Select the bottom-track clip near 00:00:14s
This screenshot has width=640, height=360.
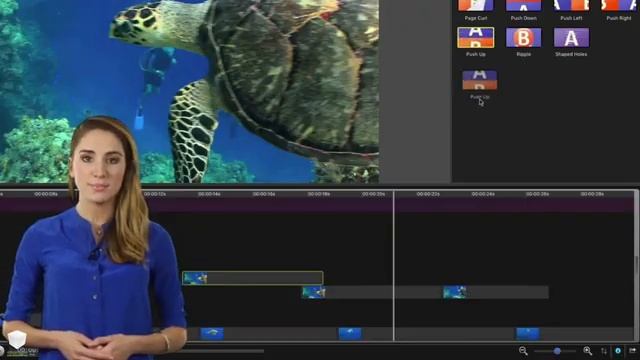point(212,333)
